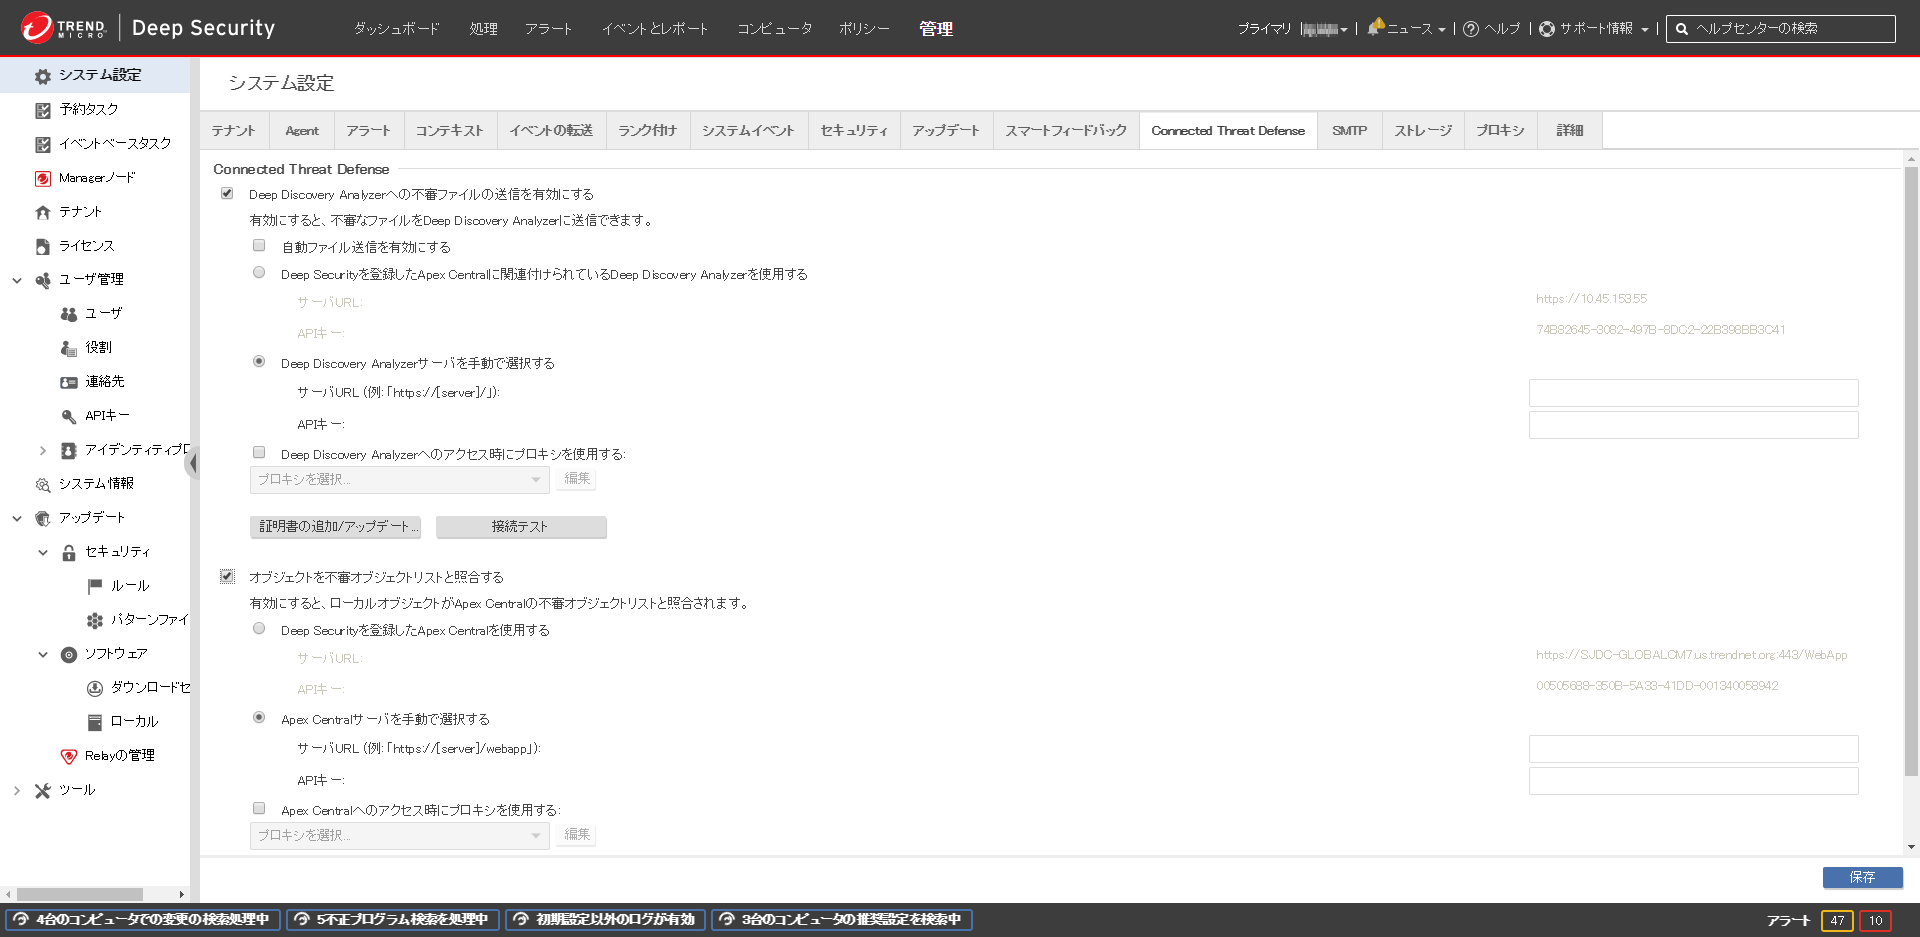Switch to the SMTP tab
Screen dimensions: 1920x937
(1349, 131)
